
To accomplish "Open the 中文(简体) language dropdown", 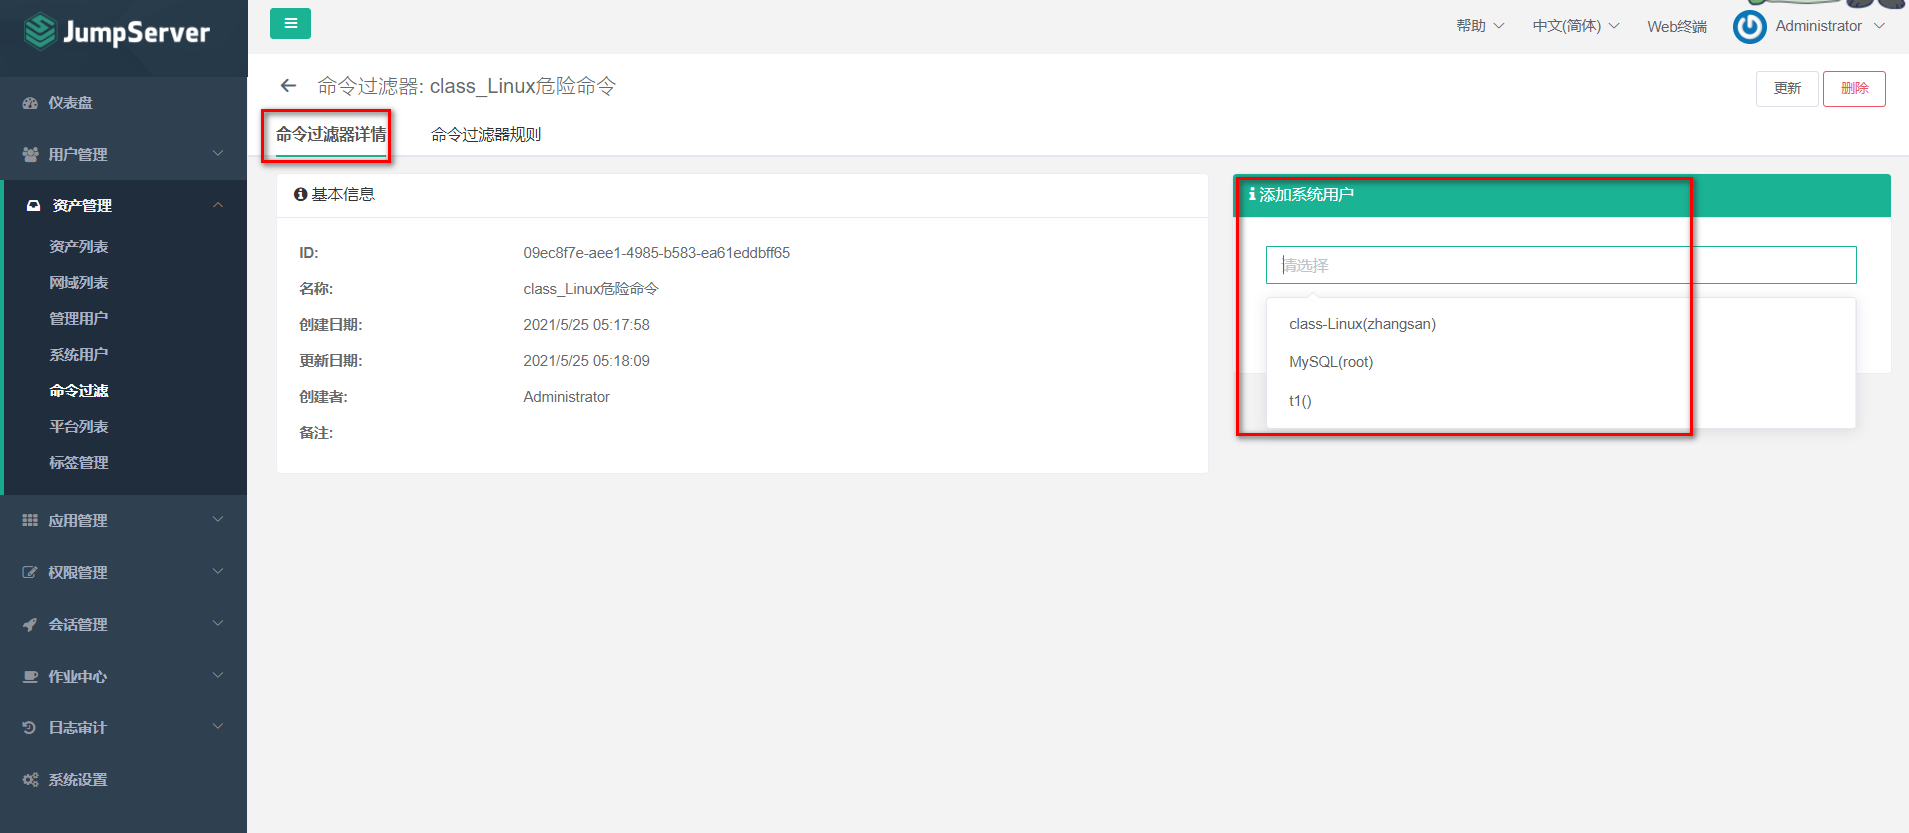I will [1576, 26].
